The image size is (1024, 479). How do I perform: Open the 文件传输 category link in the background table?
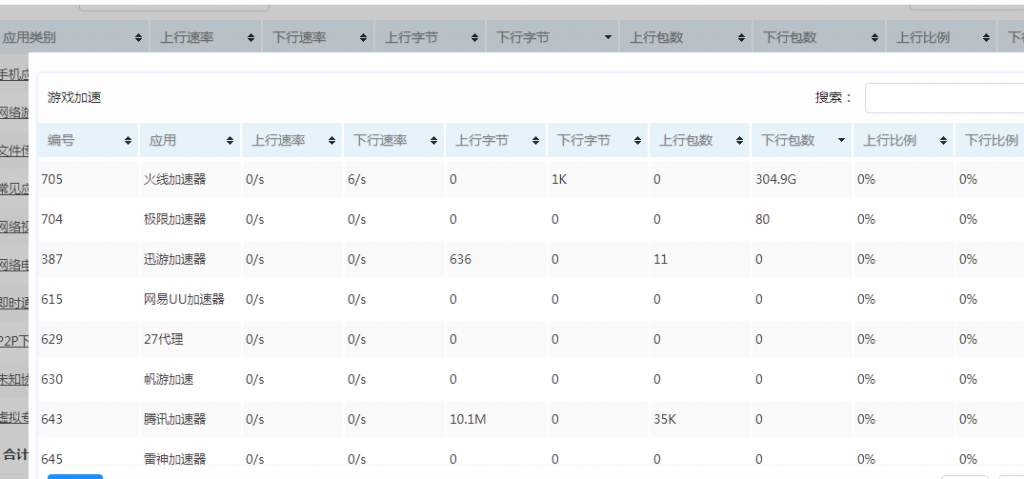click(14, 150)
